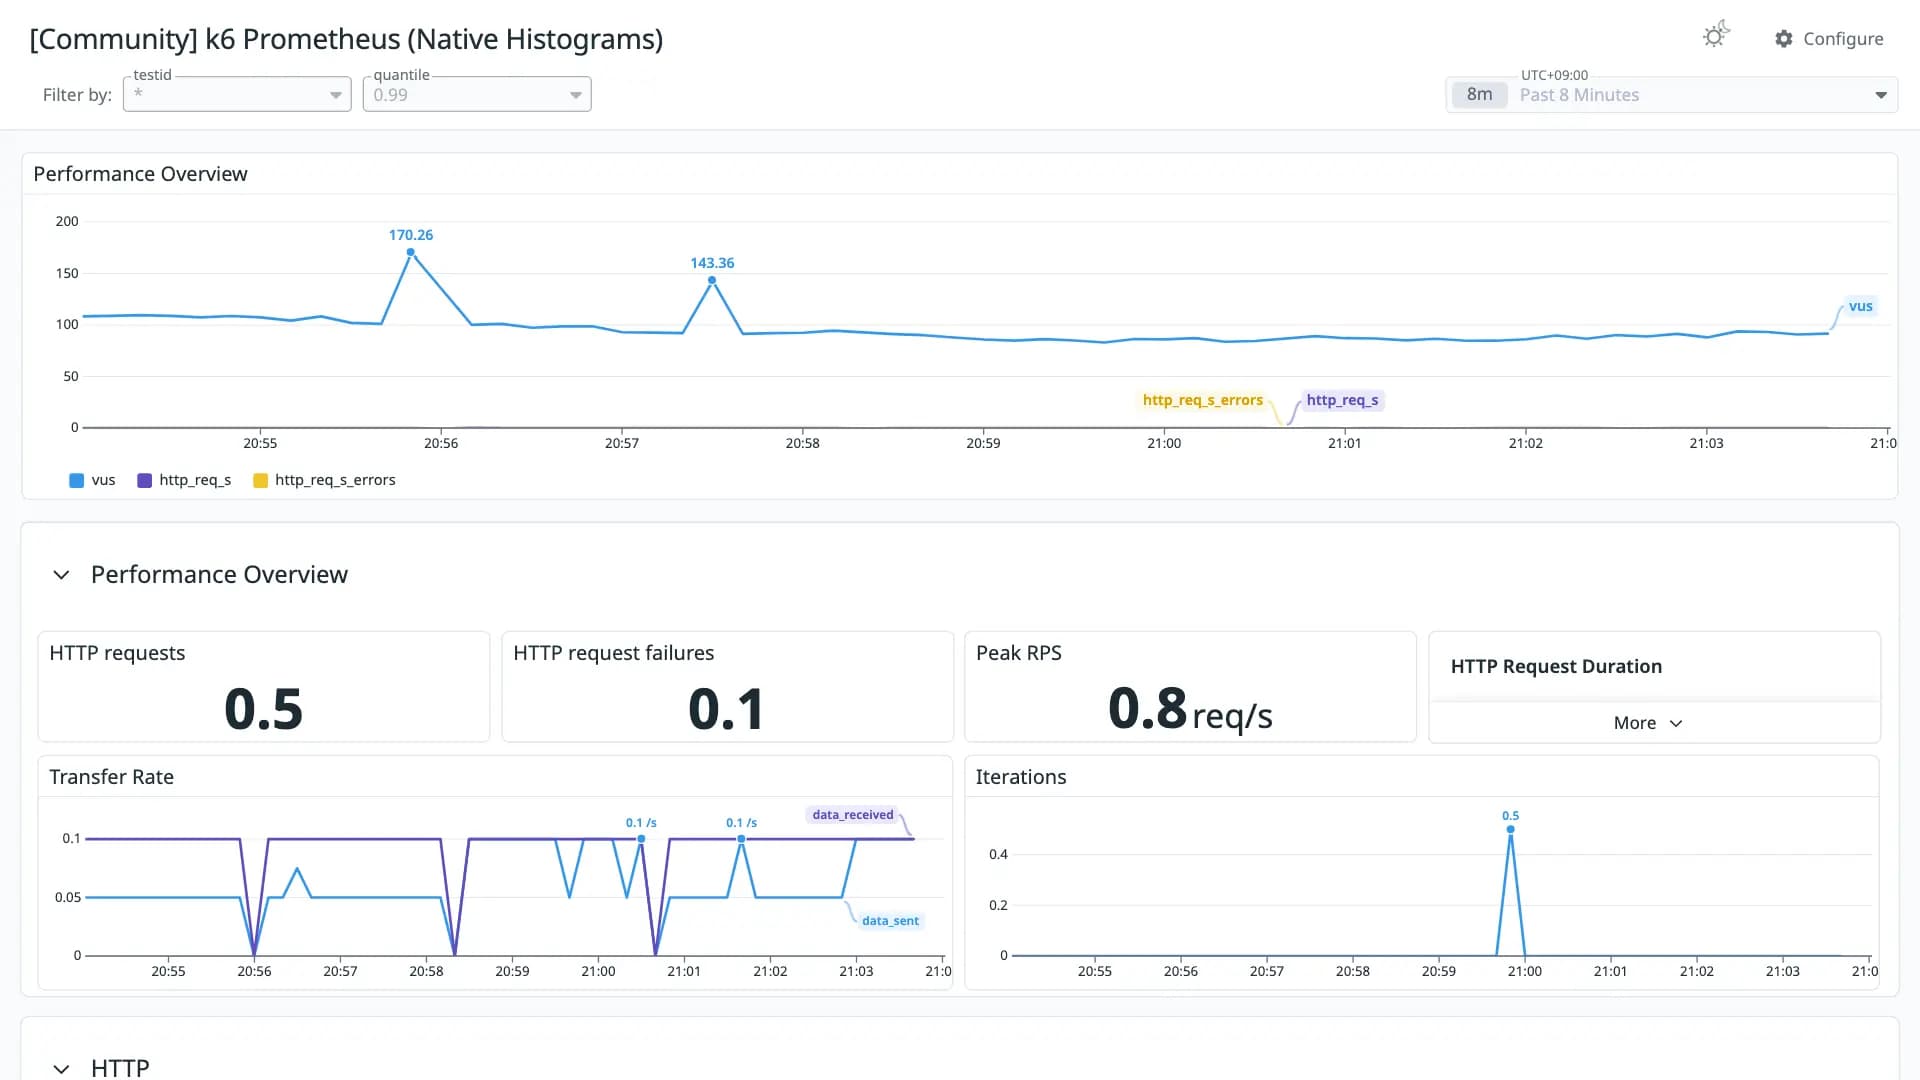Open the testid filter dropdown

[237, 94]
